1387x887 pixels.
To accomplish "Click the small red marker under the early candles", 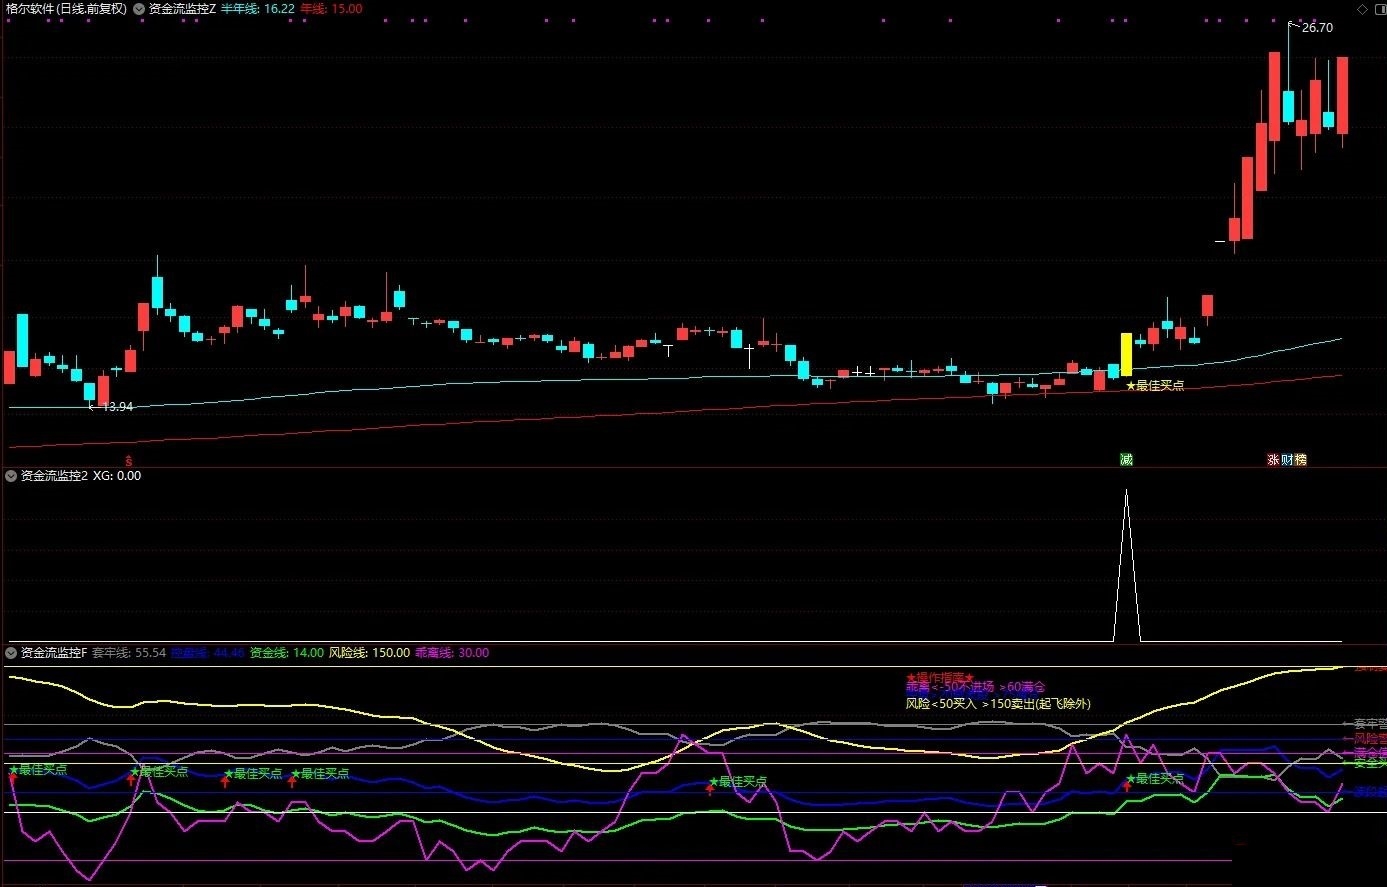I will click(128, 460).
